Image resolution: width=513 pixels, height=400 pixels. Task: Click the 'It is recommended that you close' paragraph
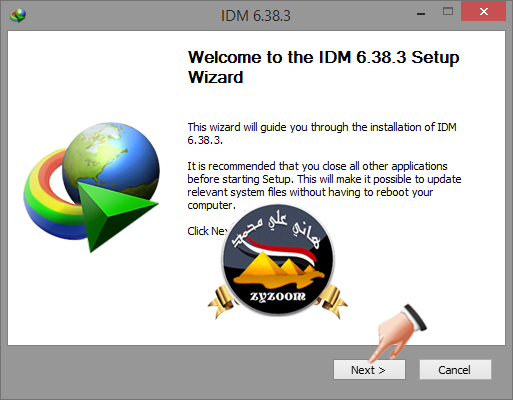pos(324,186)
